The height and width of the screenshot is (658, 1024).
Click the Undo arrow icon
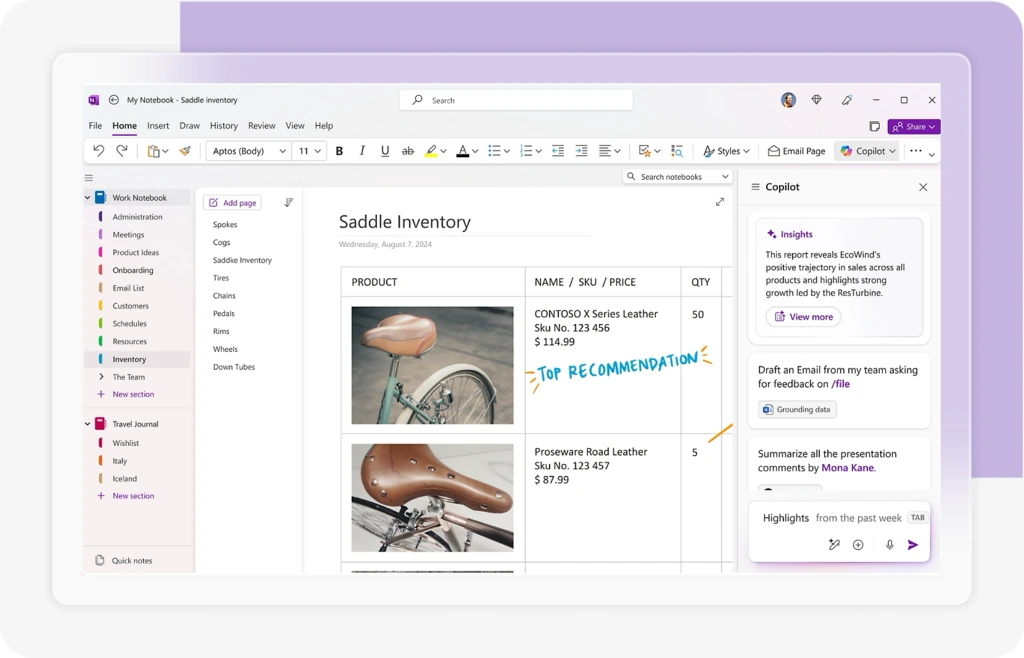(x=99, y=151)
